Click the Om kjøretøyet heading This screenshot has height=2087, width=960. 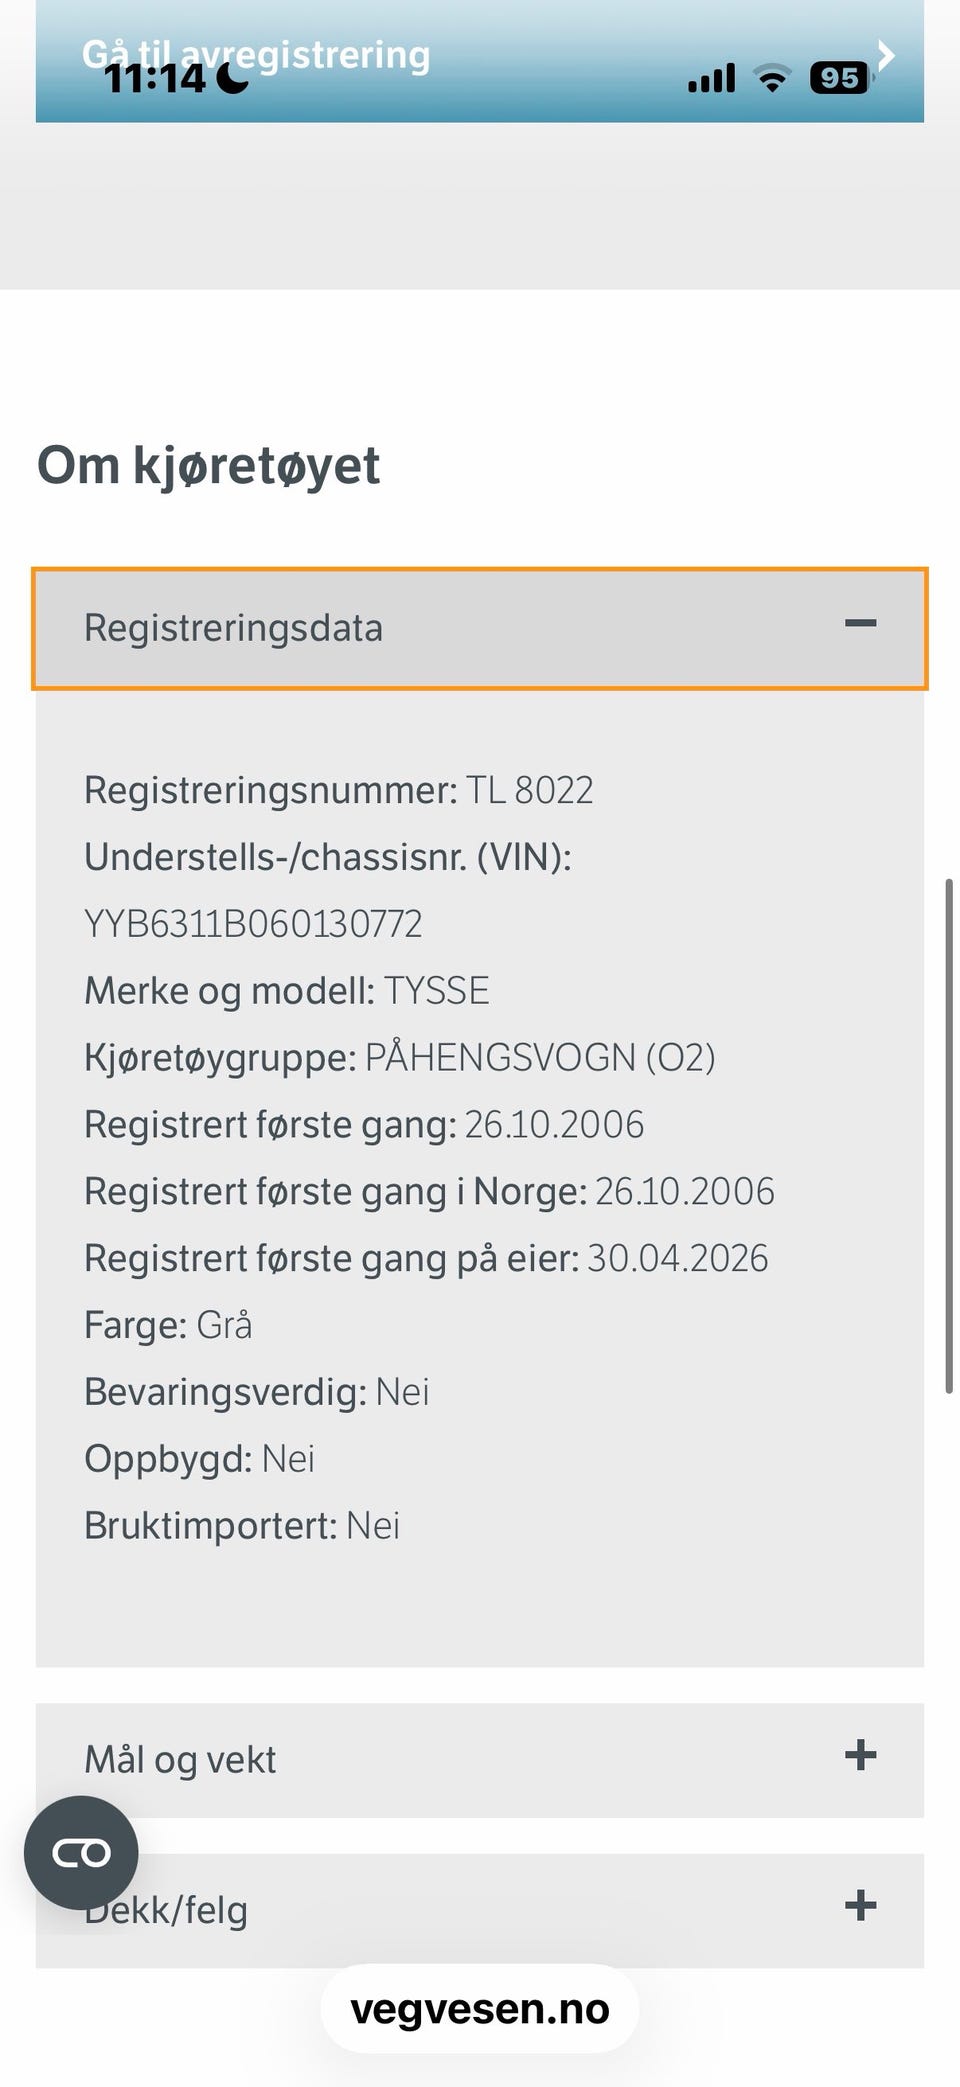click(x=208, y=466)
